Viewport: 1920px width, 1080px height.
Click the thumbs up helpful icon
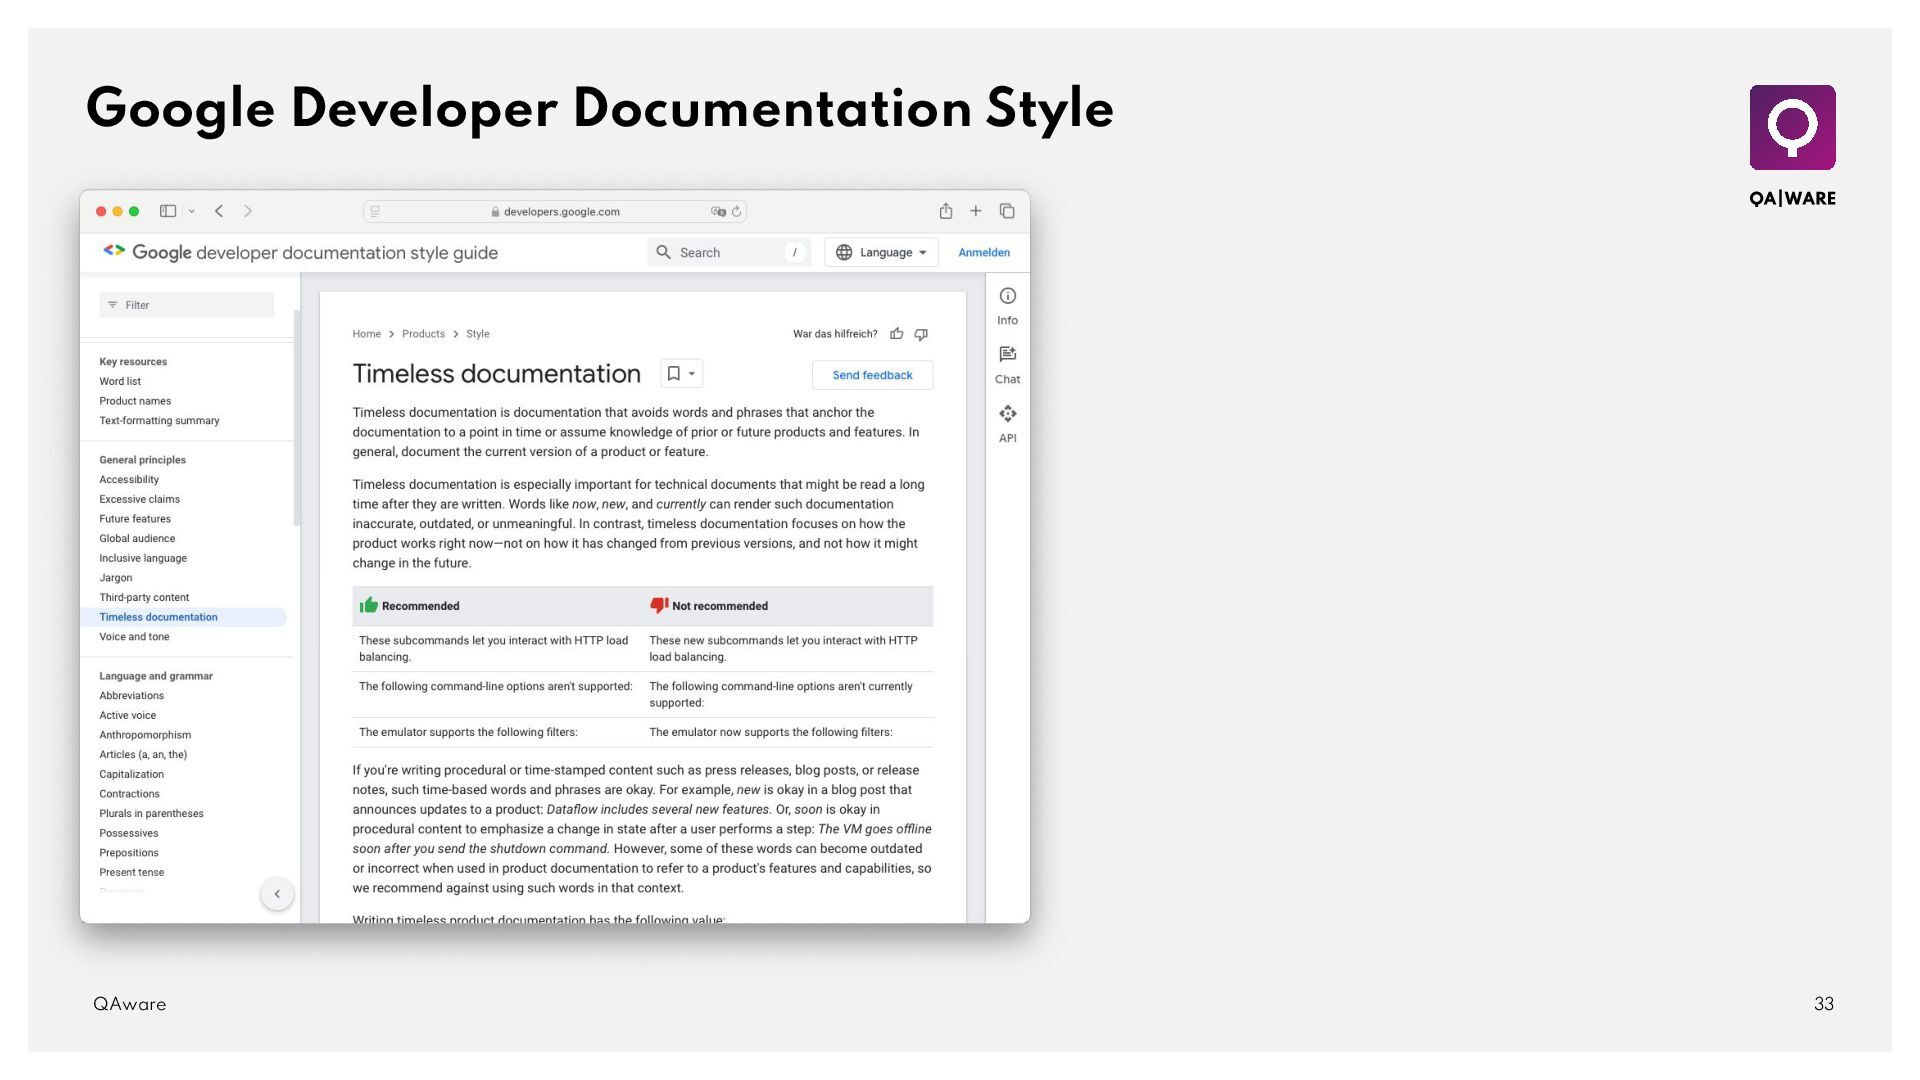coord(897,334)
